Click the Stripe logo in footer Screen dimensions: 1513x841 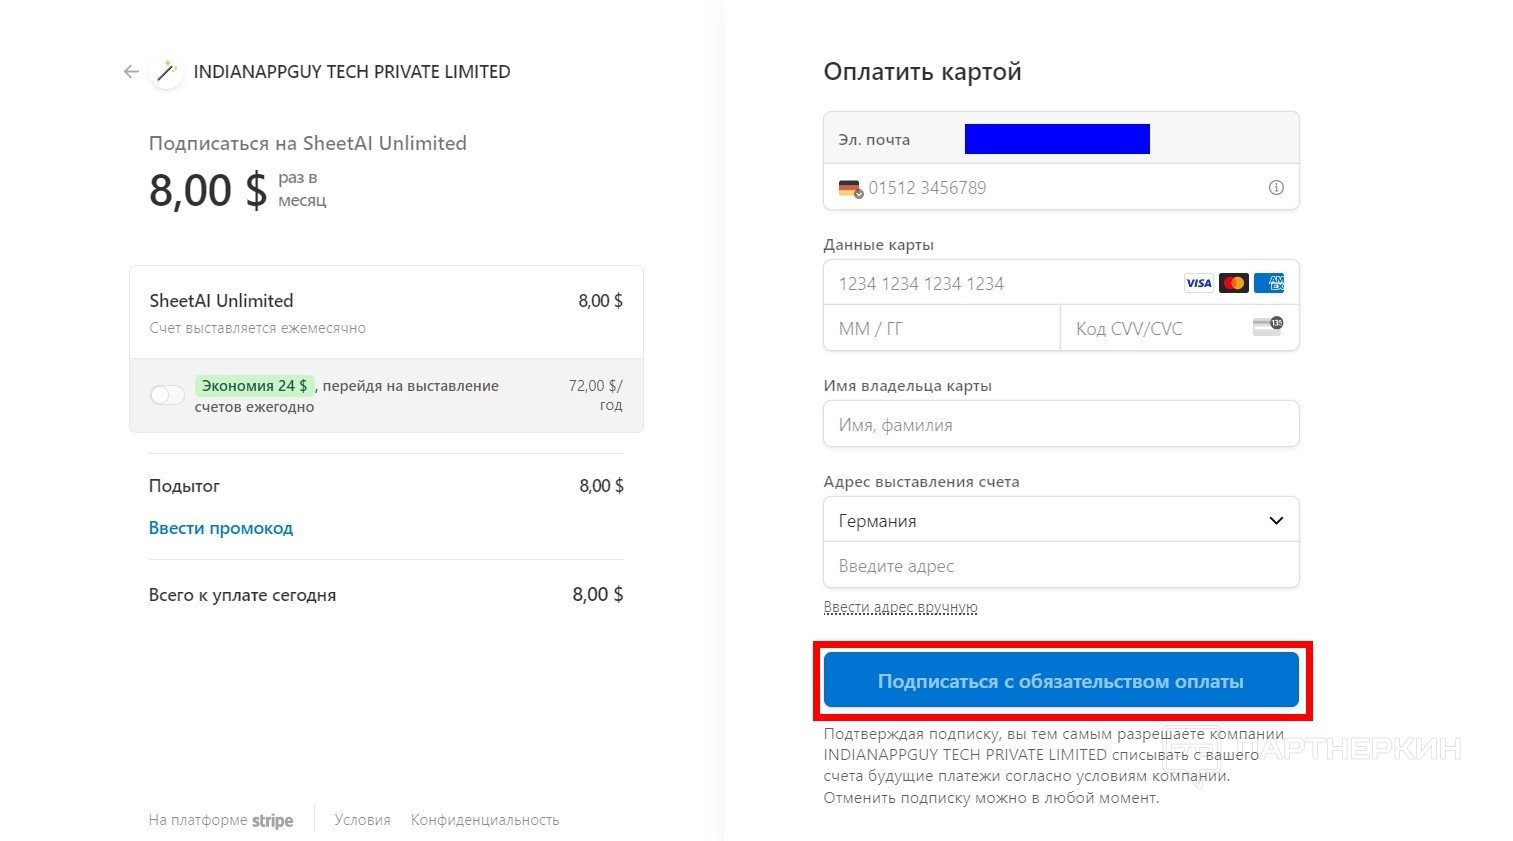[x=272, y=821]
